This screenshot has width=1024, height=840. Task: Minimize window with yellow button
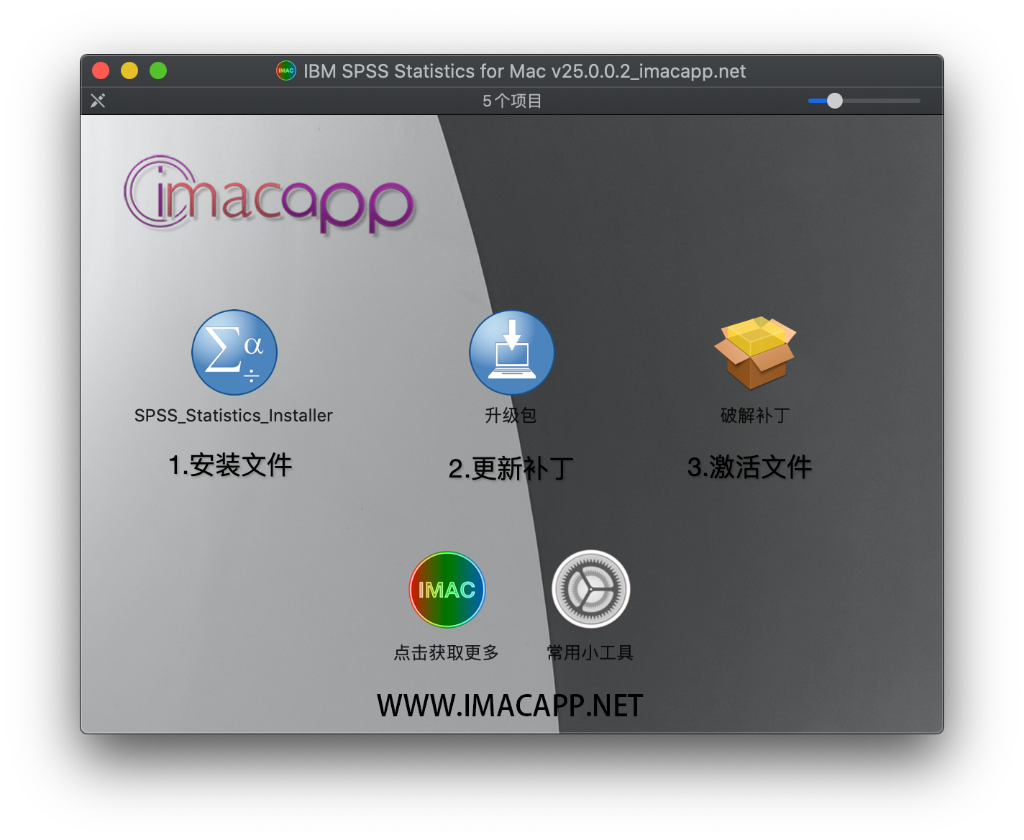129,71
